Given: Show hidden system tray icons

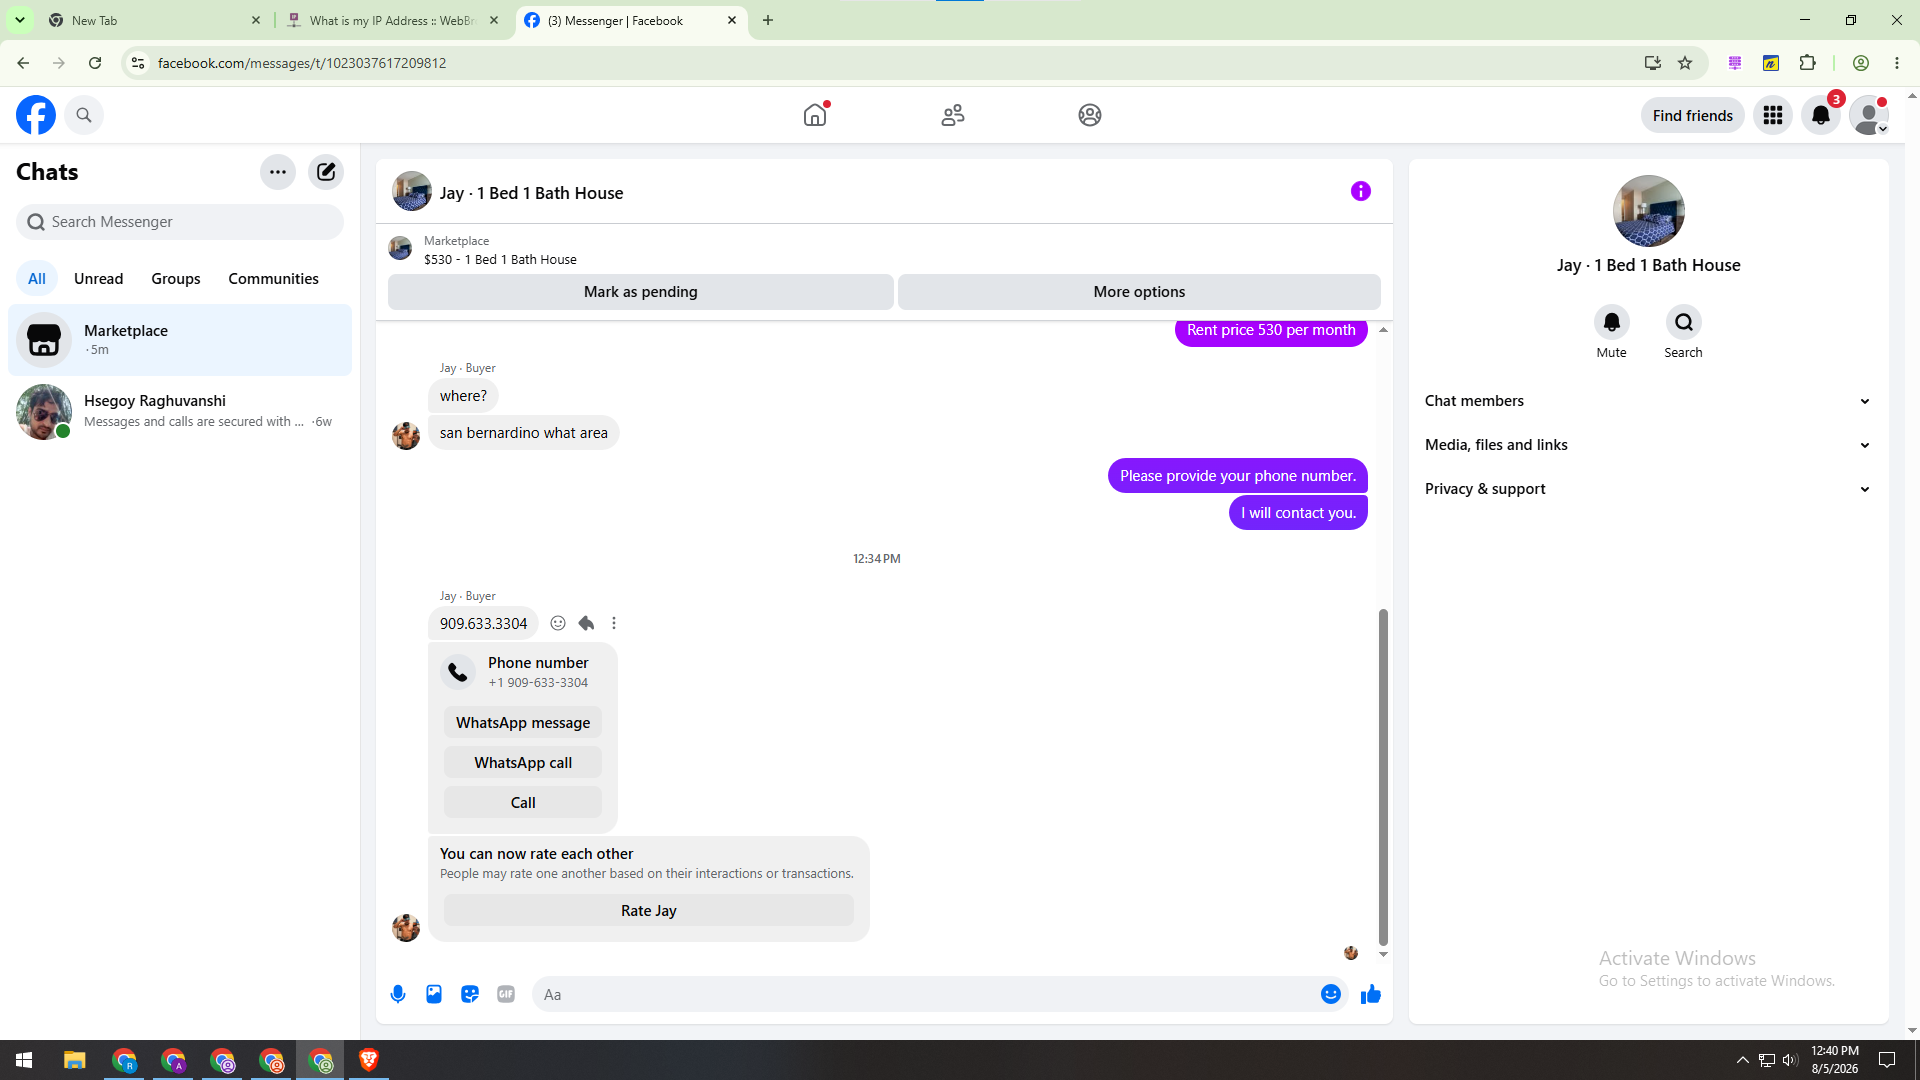Looking at the screenshot, I should (x=1742, y=1060).
